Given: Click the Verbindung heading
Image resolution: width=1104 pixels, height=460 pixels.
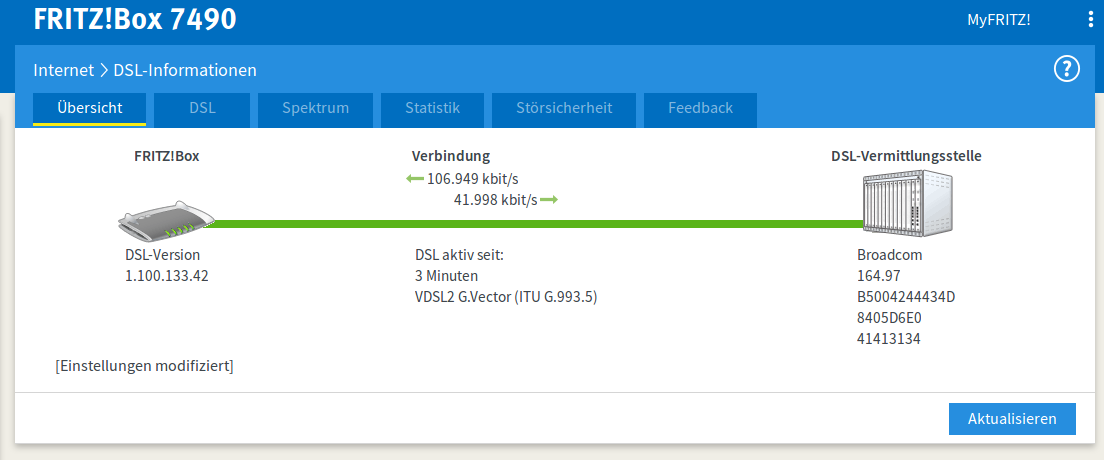Looking at the screenshot, I should (x=451, y=156).
